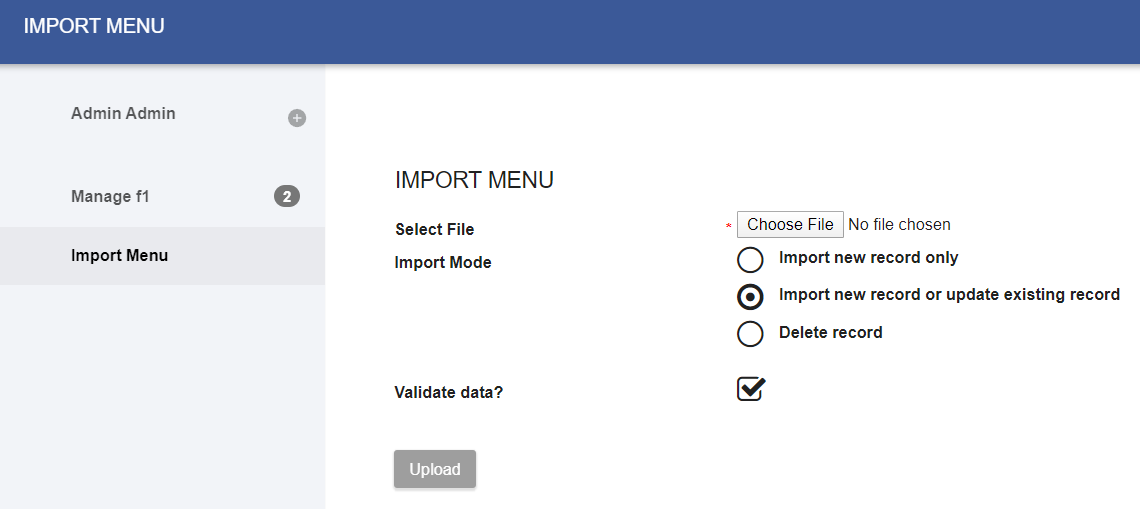Click the IMPORT MENU page heading
The width and height of the screenshot is (1140, 509).
click(x=474, y=181)
